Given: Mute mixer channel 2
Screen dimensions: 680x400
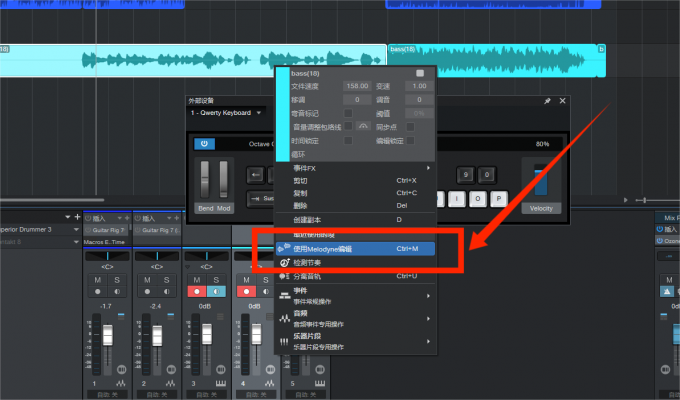Looking at the screenshot, I should tap(147, 280).
